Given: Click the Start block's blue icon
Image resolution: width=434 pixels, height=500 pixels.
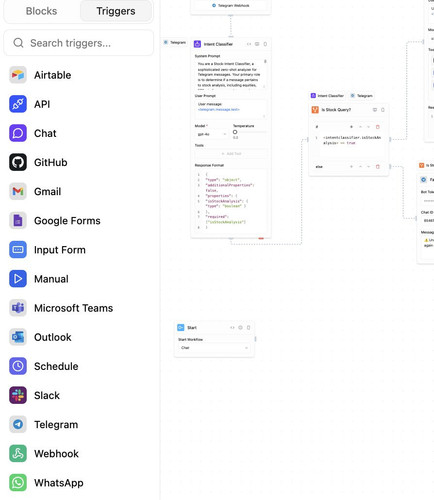Looking at the screenshot, I should click(x=181, y=327).
